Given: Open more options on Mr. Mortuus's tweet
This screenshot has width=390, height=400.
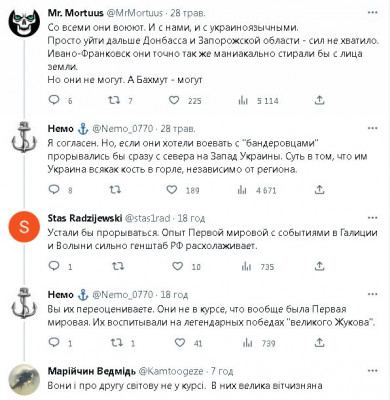Looking at the screenshot, I should 372,13.
